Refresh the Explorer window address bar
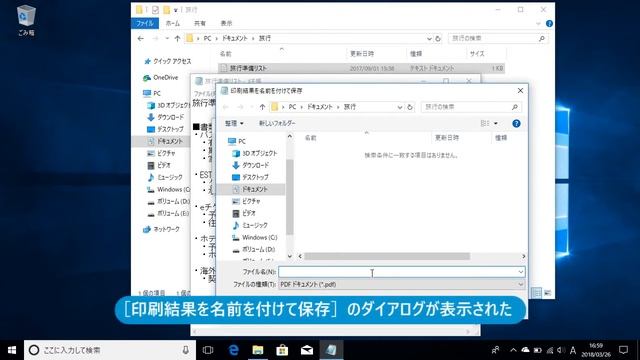 438,38
